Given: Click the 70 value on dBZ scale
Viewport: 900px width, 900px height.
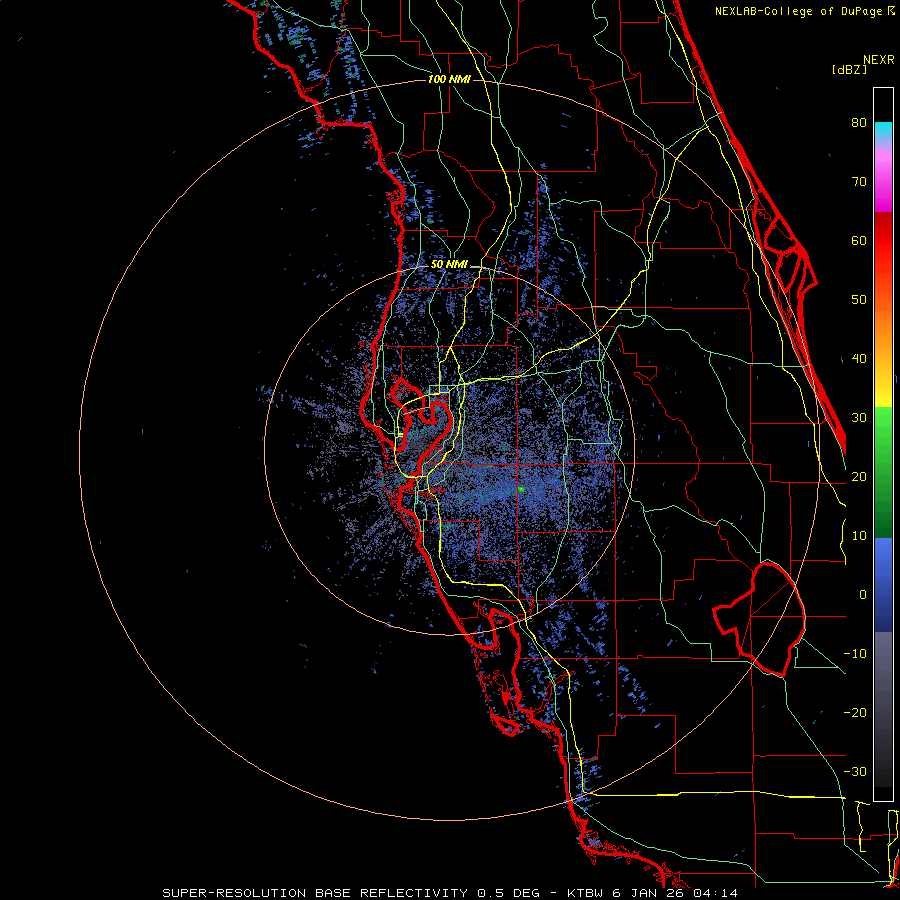Looking at the screenshot, I should coord(859,182).
